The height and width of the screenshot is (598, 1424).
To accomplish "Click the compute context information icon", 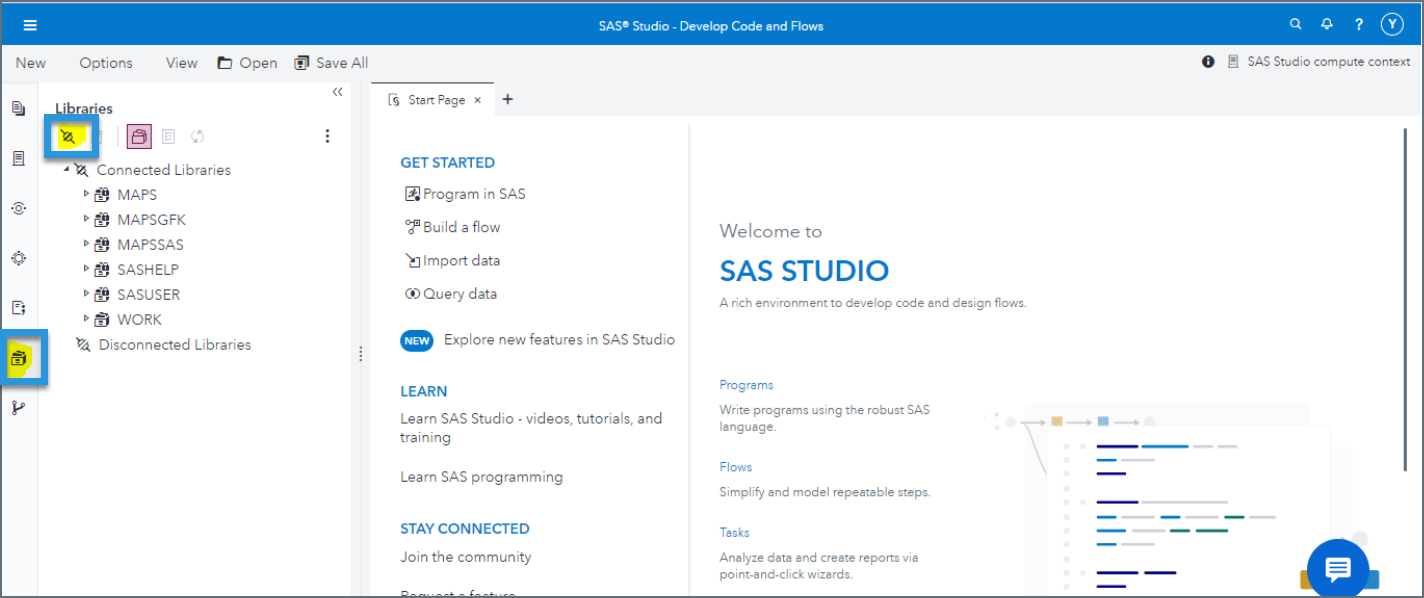I will tap(1208, 61).
